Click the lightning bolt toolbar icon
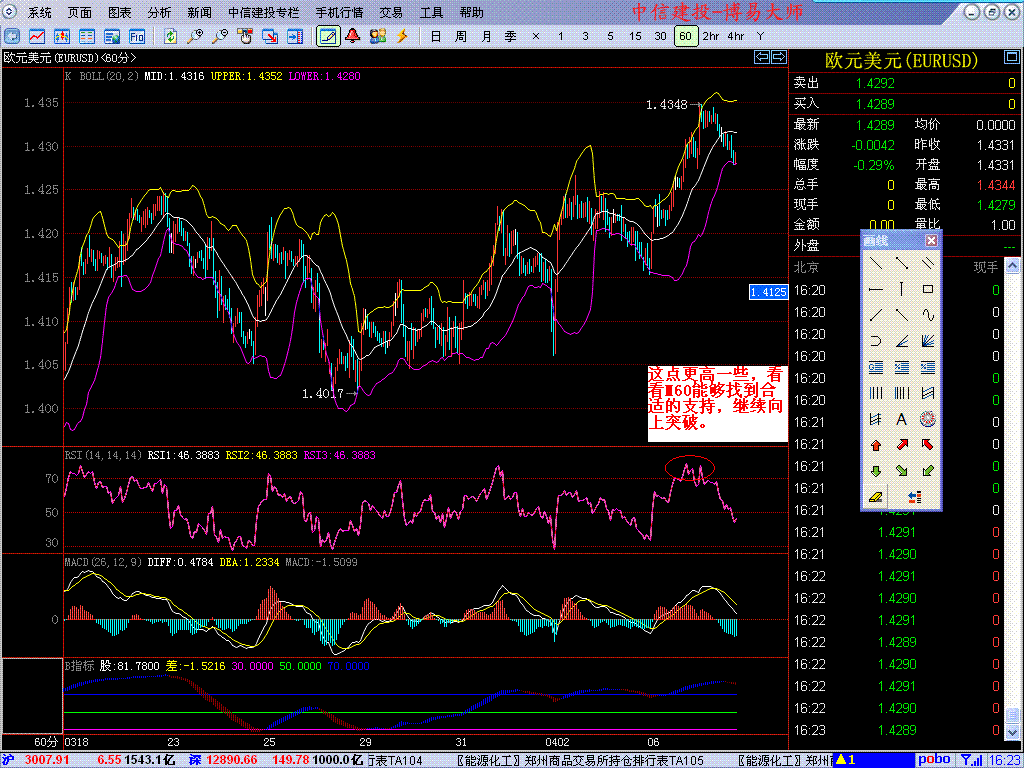 (x=402, y=36)
